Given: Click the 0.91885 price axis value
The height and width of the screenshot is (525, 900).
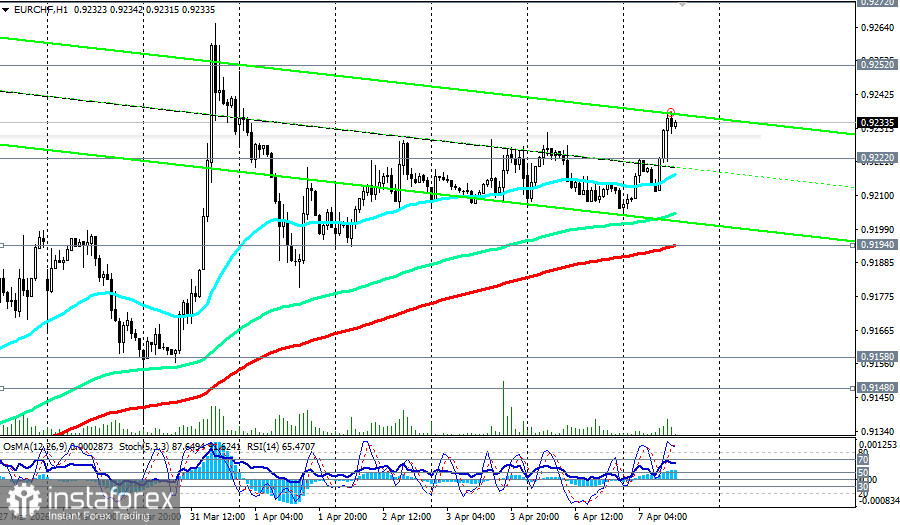Looking at the screenshot, I should coord(877,263).
